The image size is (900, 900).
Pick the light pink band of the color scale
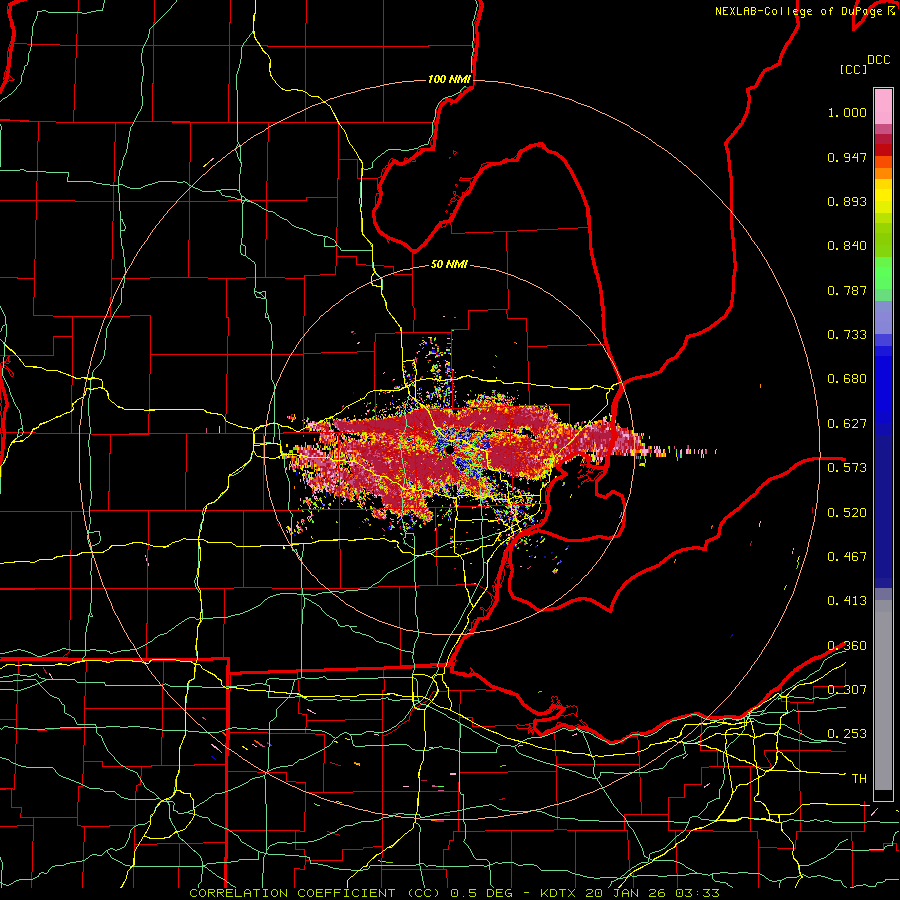883,107
